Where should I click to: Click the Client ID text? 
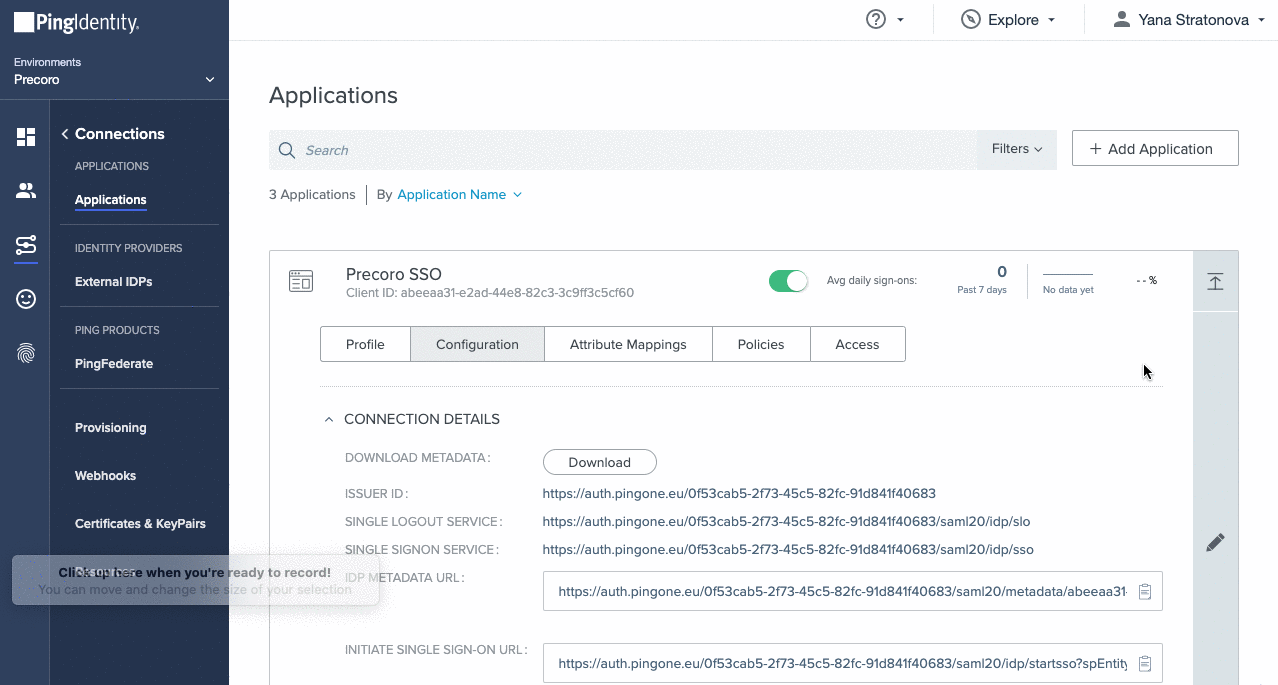coord(490,293)
